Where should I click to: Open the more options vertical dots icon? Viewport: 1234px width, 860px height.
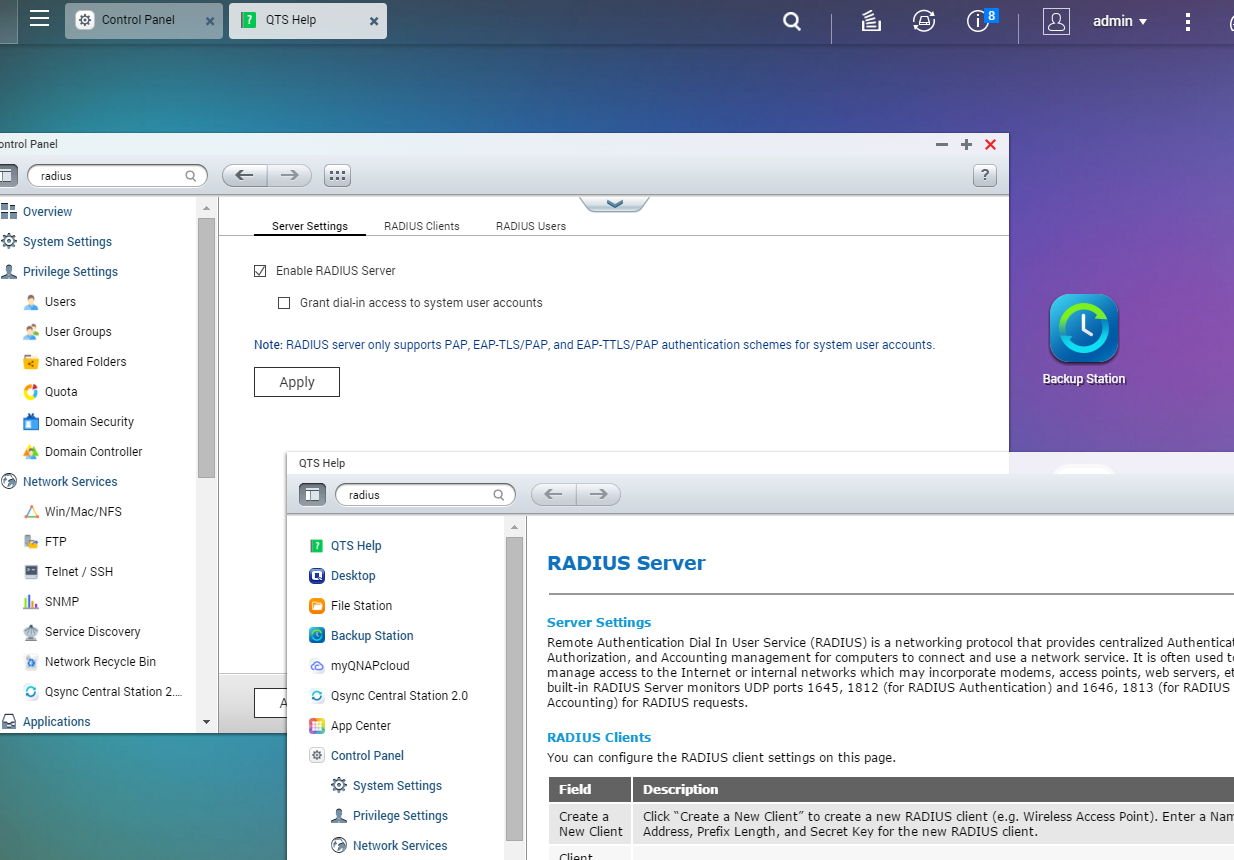1187,21
